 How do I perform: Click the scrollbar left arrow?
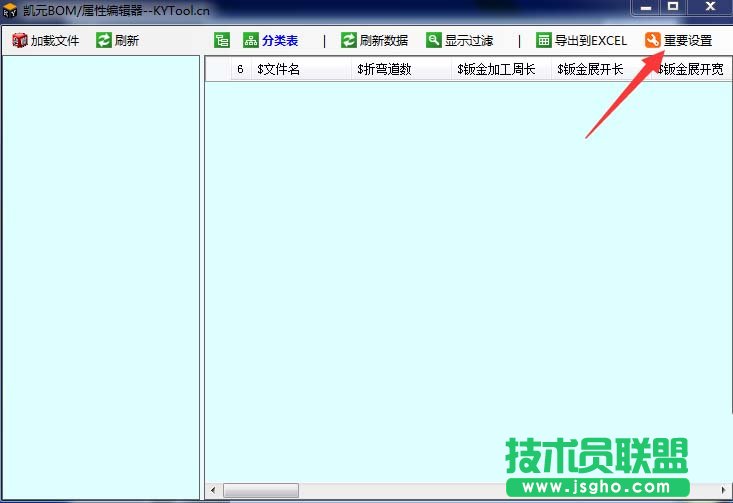[x=213, y=490]
